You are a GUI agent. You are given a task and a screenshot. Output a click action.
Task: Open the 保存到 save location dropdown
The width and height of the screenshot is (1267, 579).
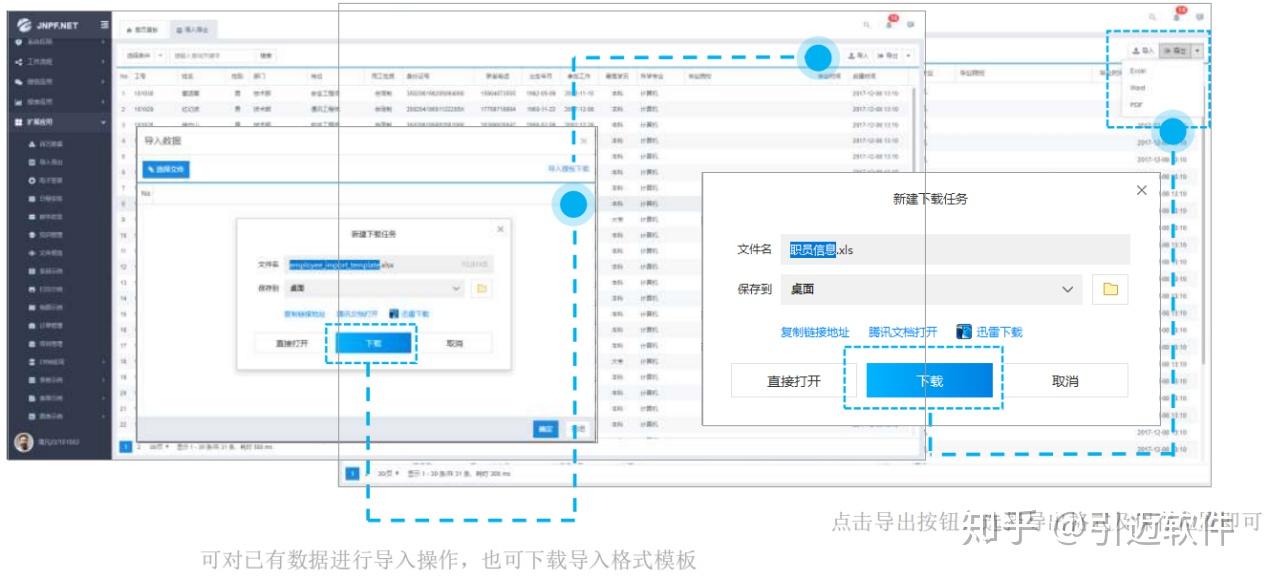point(930,288)
